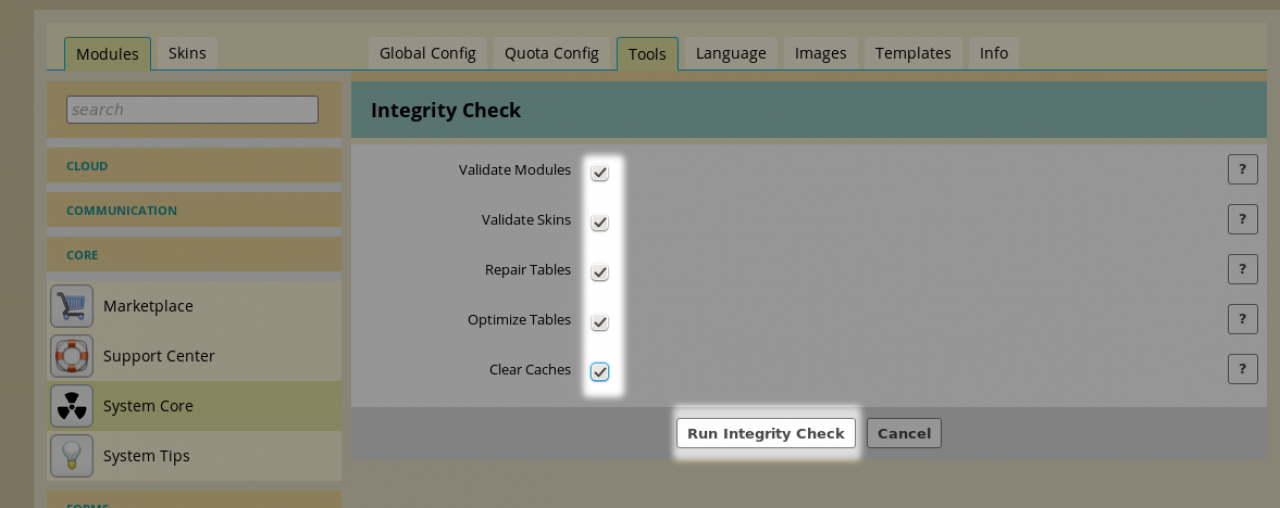Viewport: 1280px width, 508px height.
Task: Uncheck the Clear Caches checkbox
Action: click(x=599, y=372)
